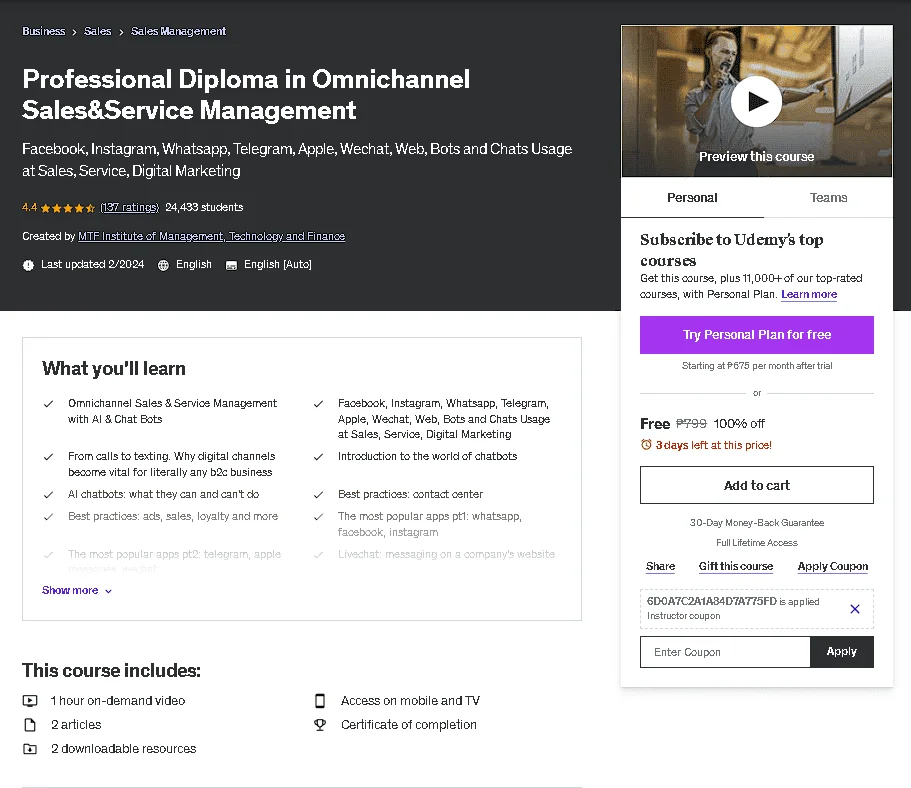Viewport: 911px width, 788px height.
Task: Open the Business breadcrumb link
Action: pos(44,31)
